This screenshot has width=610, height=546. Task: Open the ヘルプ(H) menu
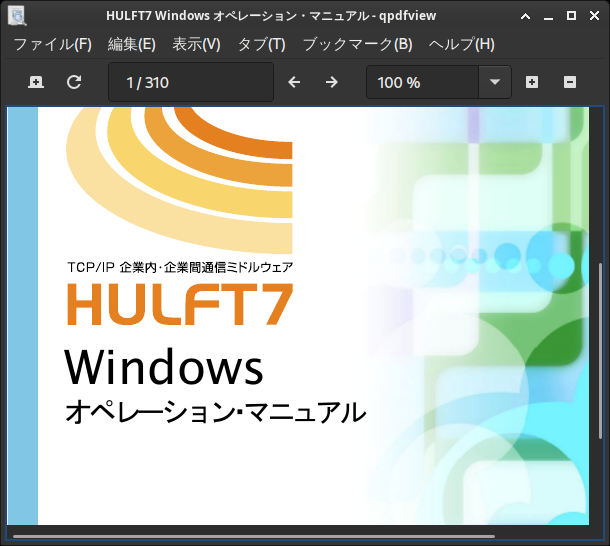tap(462, 44)
